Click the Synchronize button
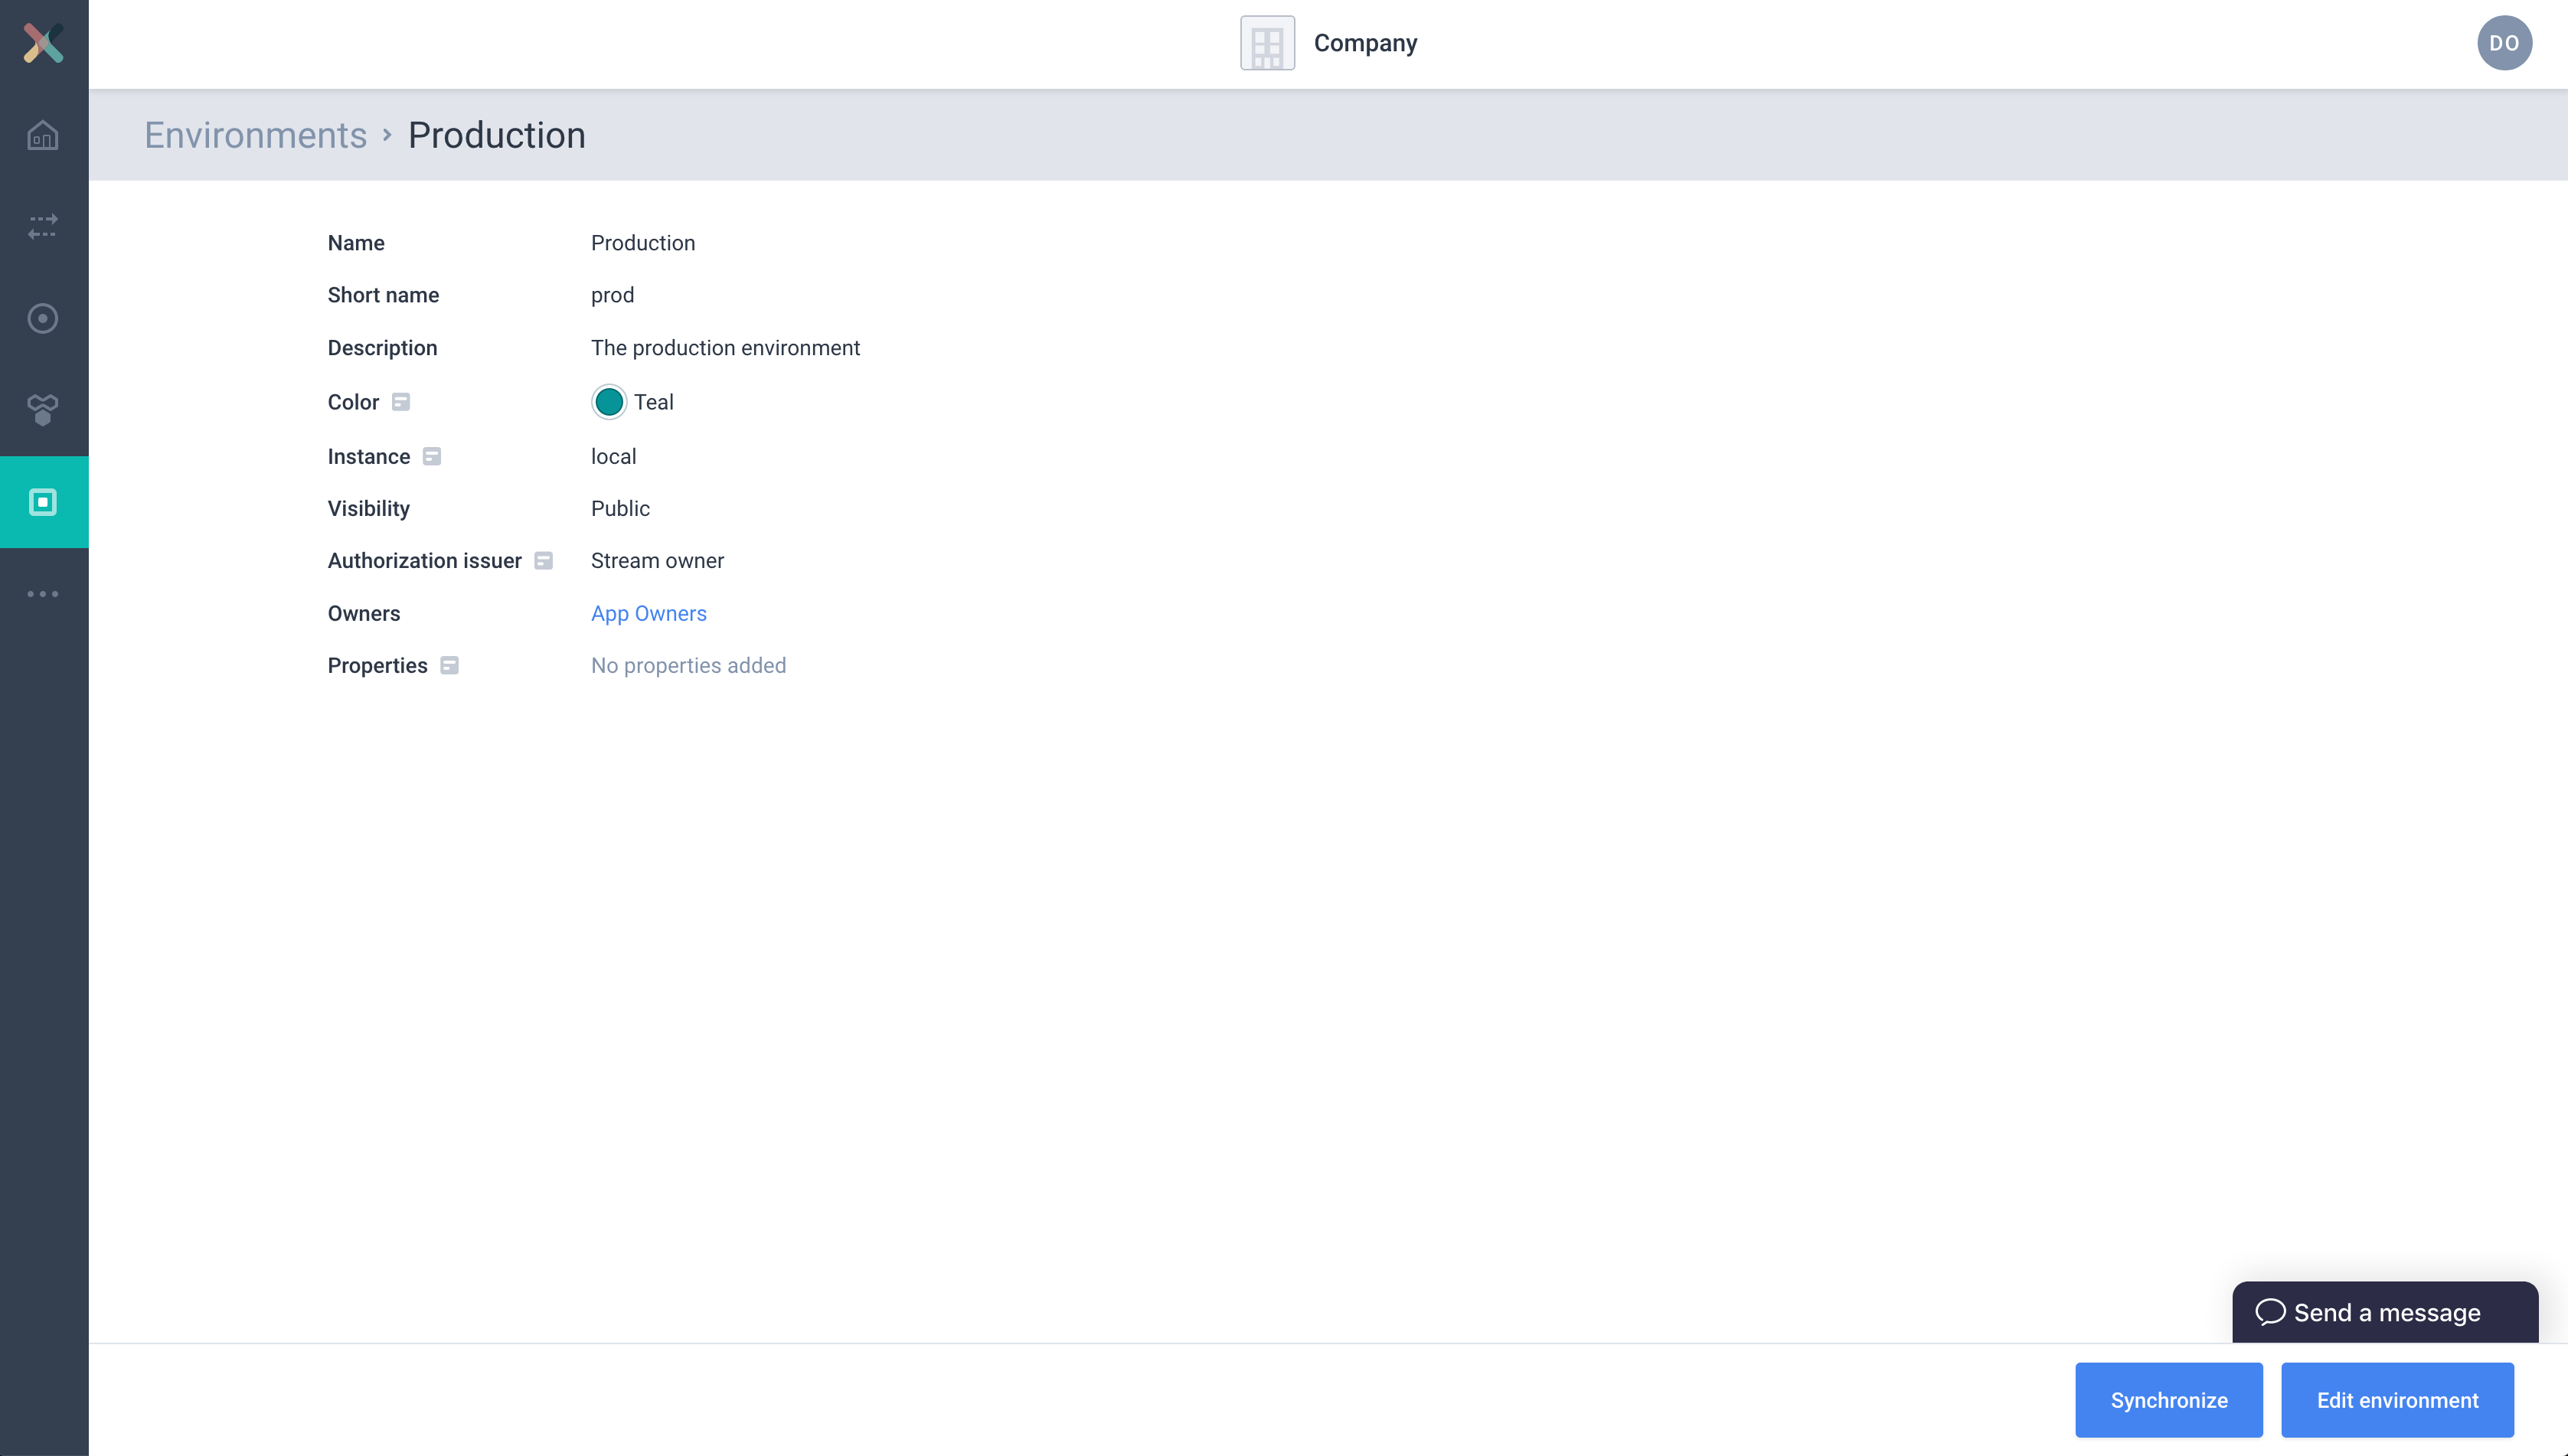The image size is (2568, 1456). coord(2168,1400)
